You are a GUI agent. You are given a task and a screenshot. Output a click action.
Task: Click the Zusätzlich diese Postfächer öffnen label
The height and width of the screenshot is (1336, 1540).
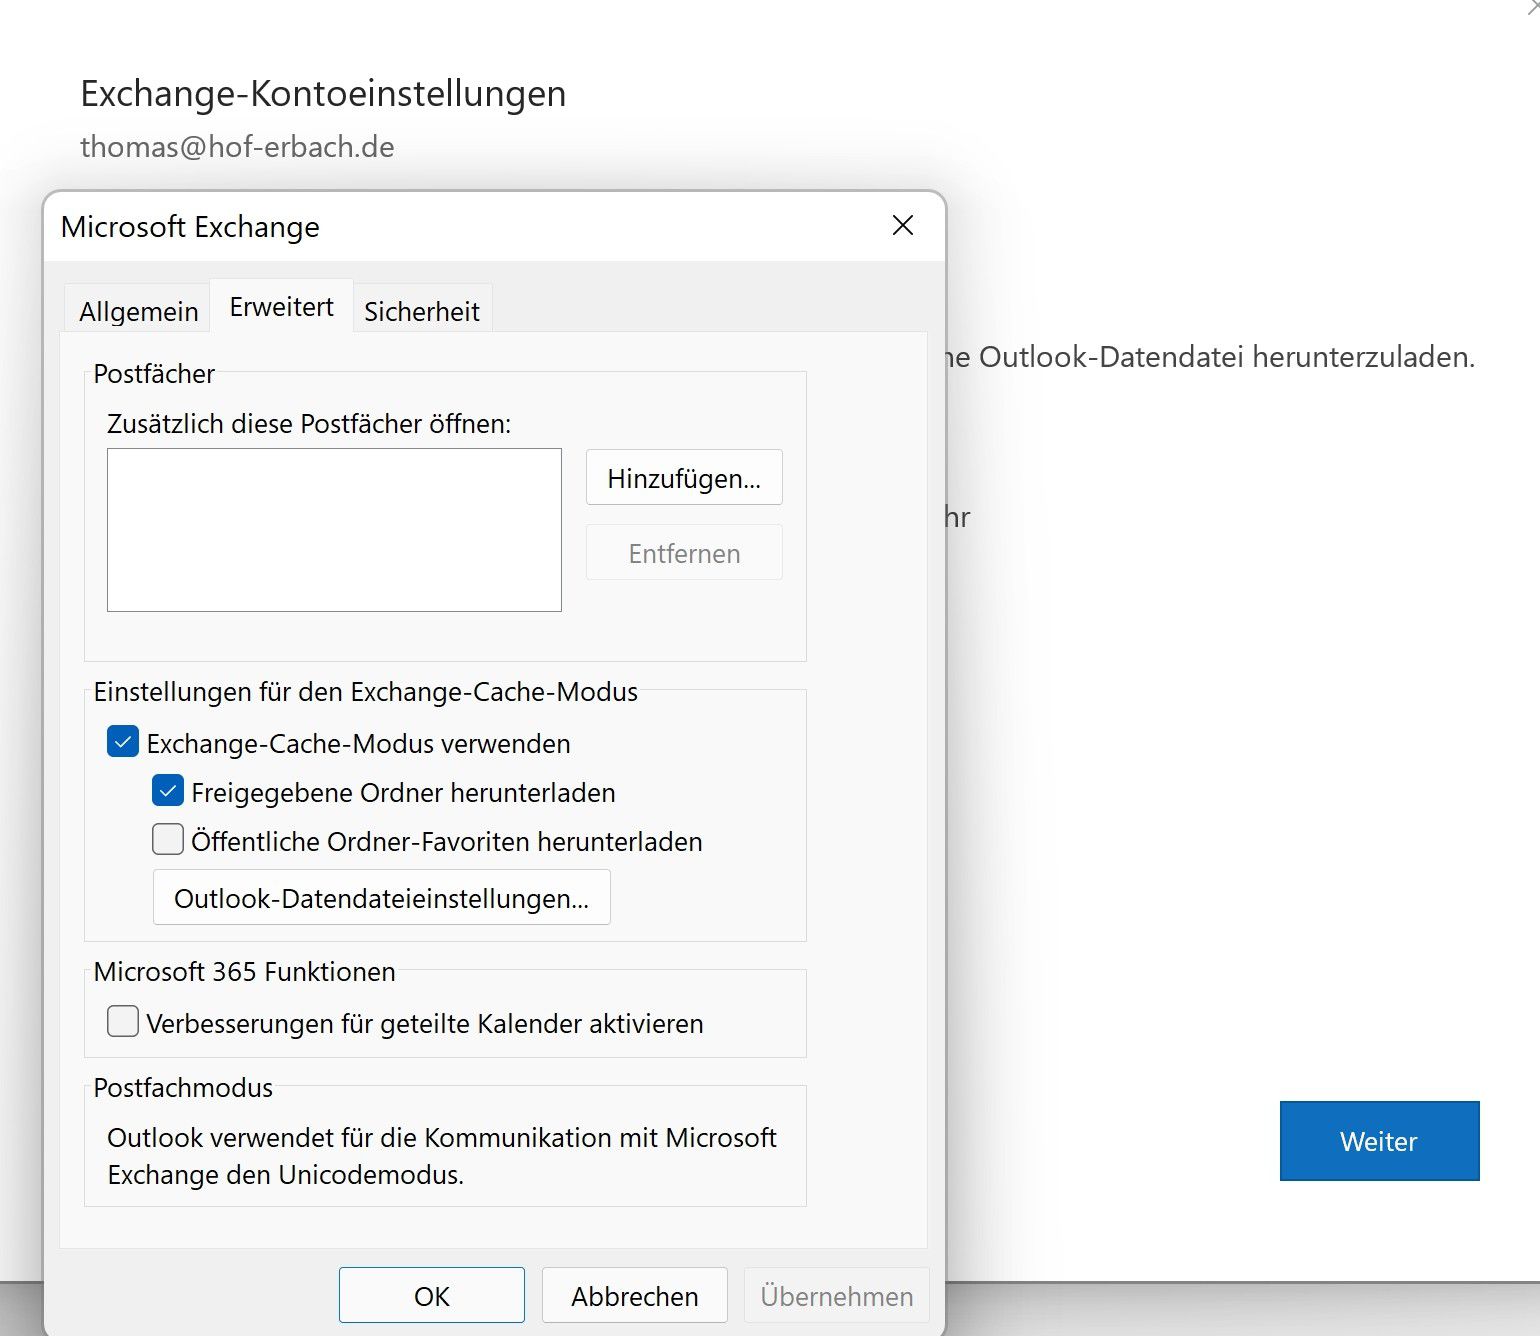pyautogui.click(x=309, y=424)
